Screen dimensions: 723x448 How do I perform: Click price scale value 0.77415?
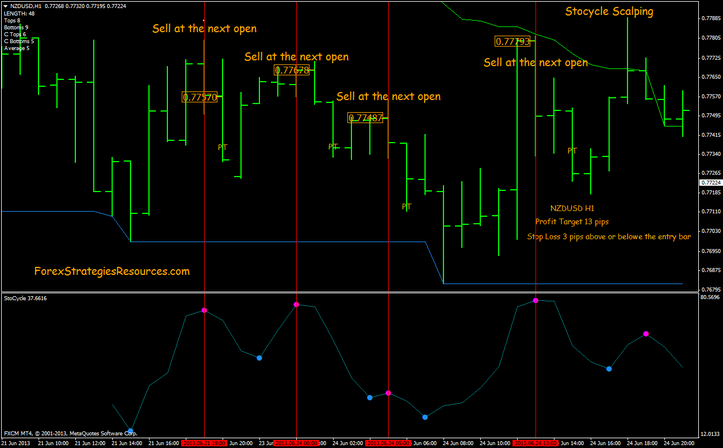pyautogui.click(x=711, y=135)
